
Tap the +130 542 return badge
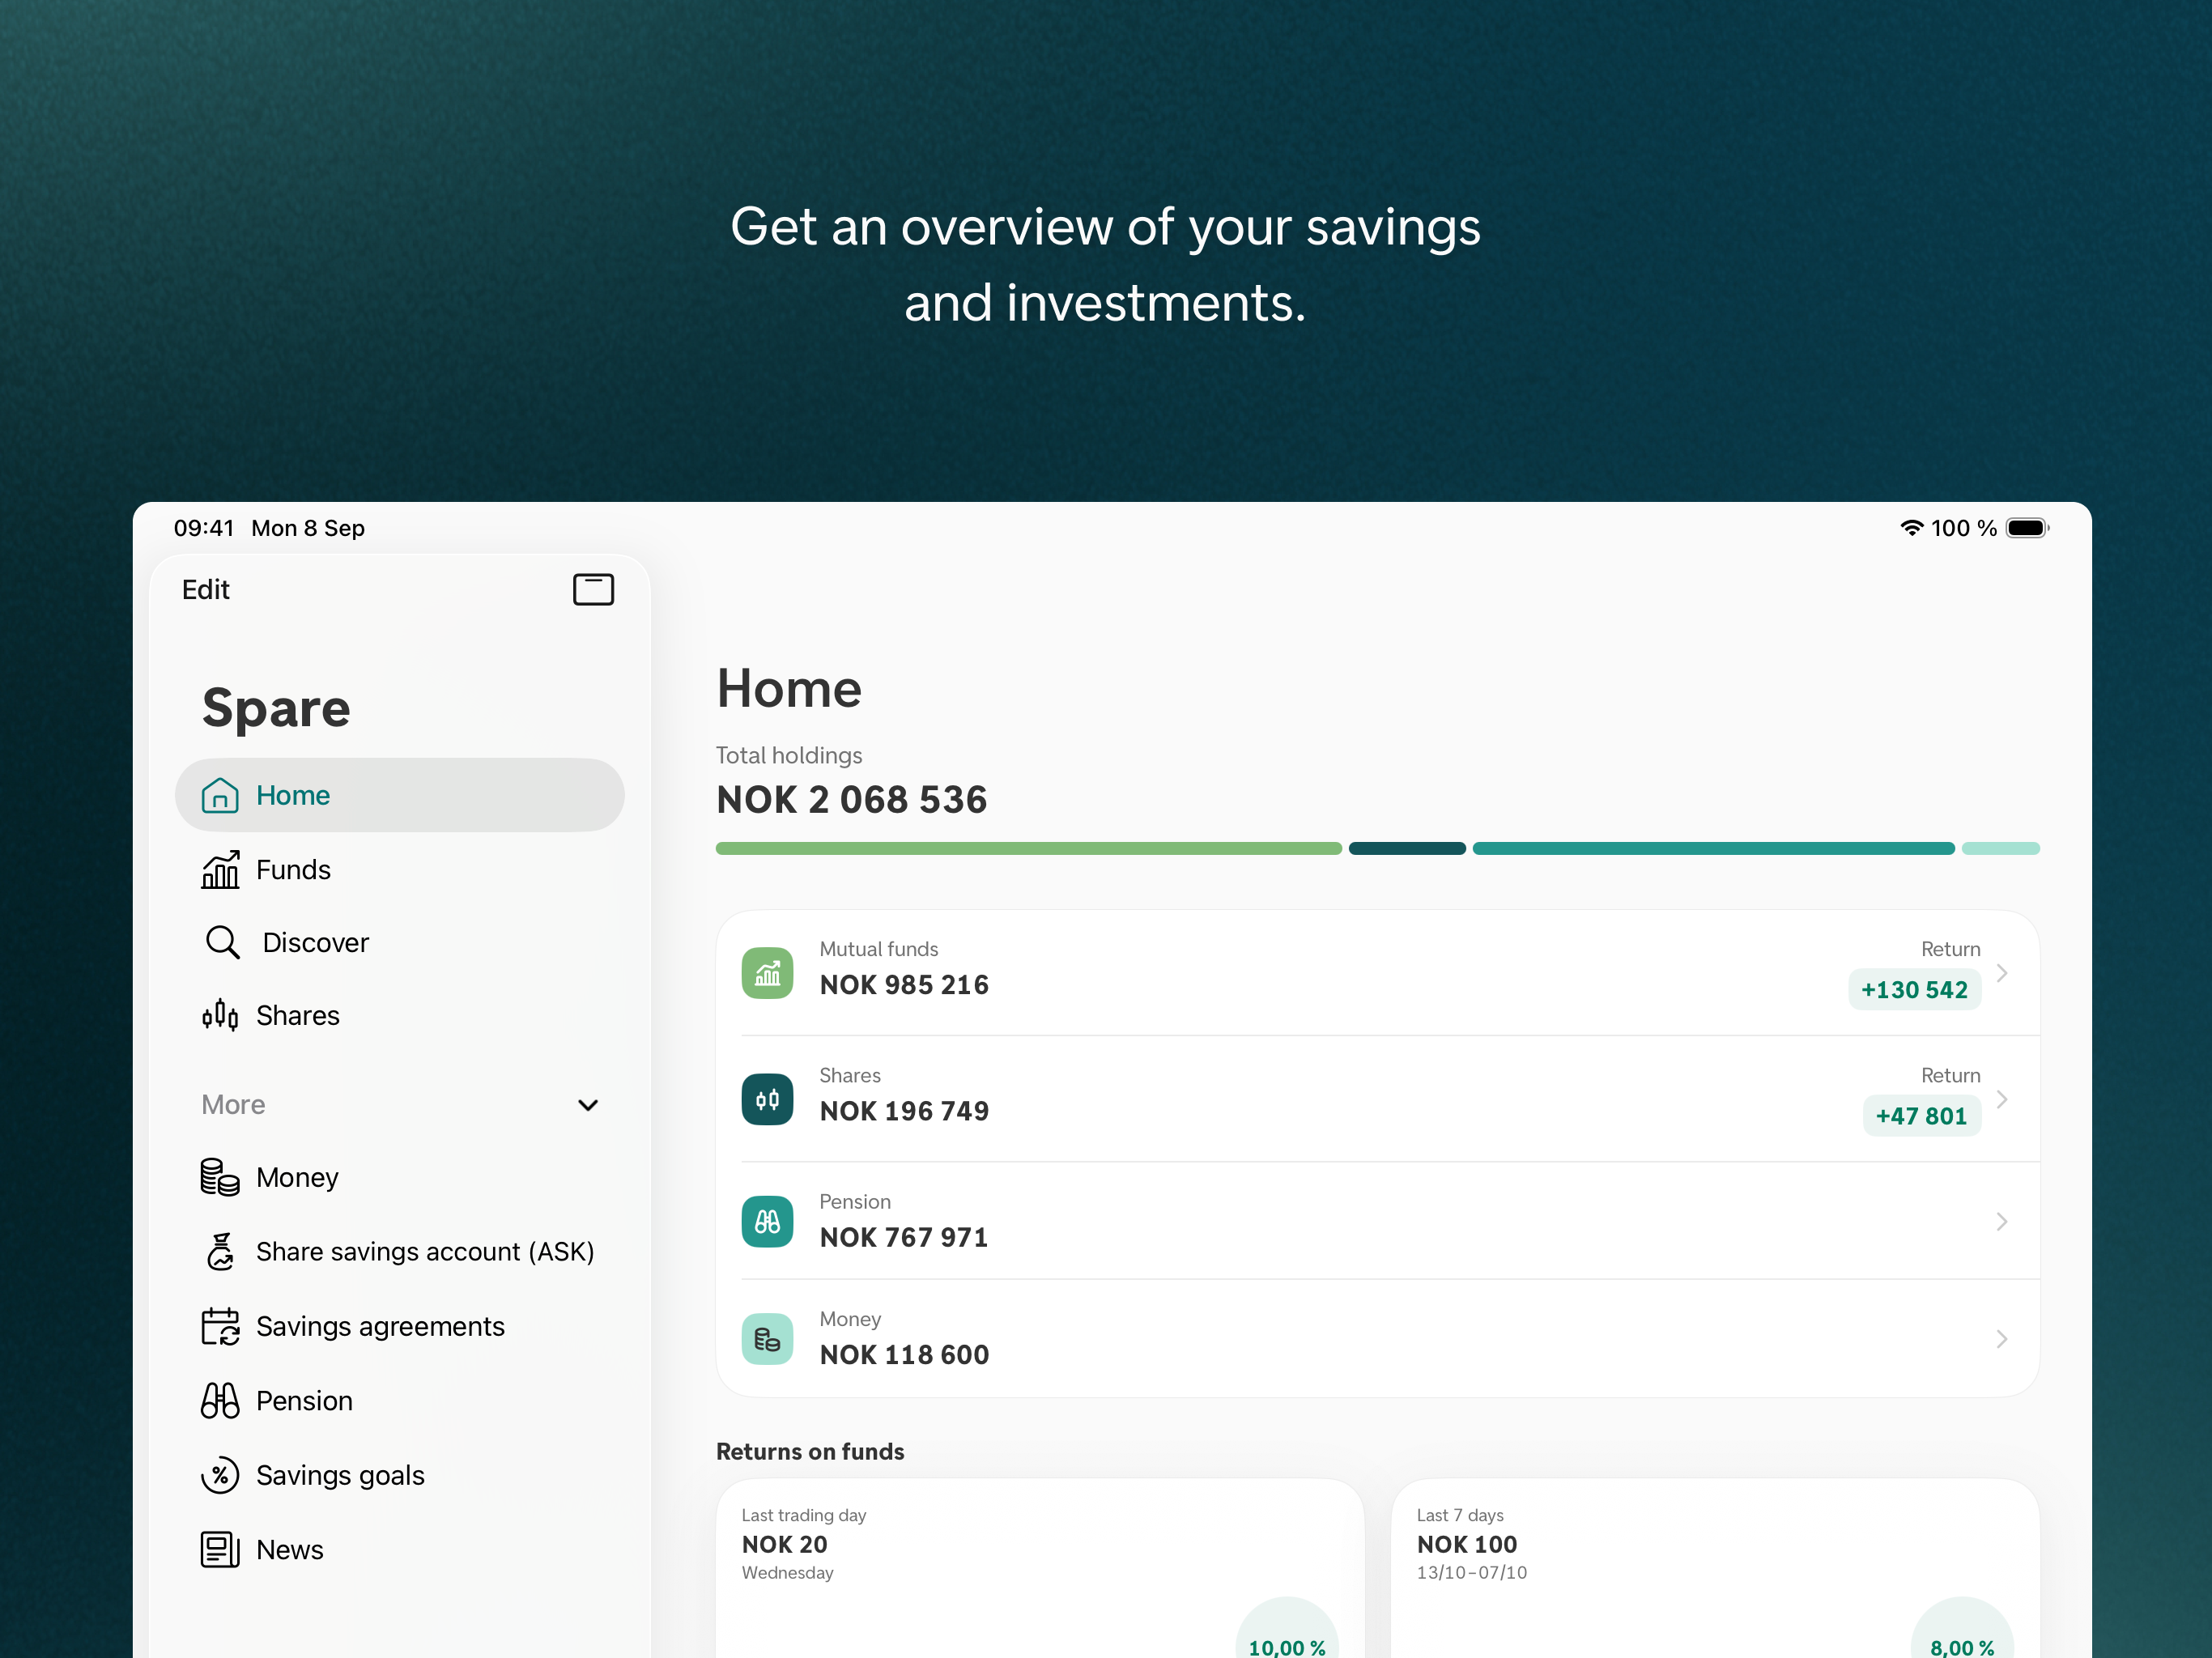tap(1914, 989)
